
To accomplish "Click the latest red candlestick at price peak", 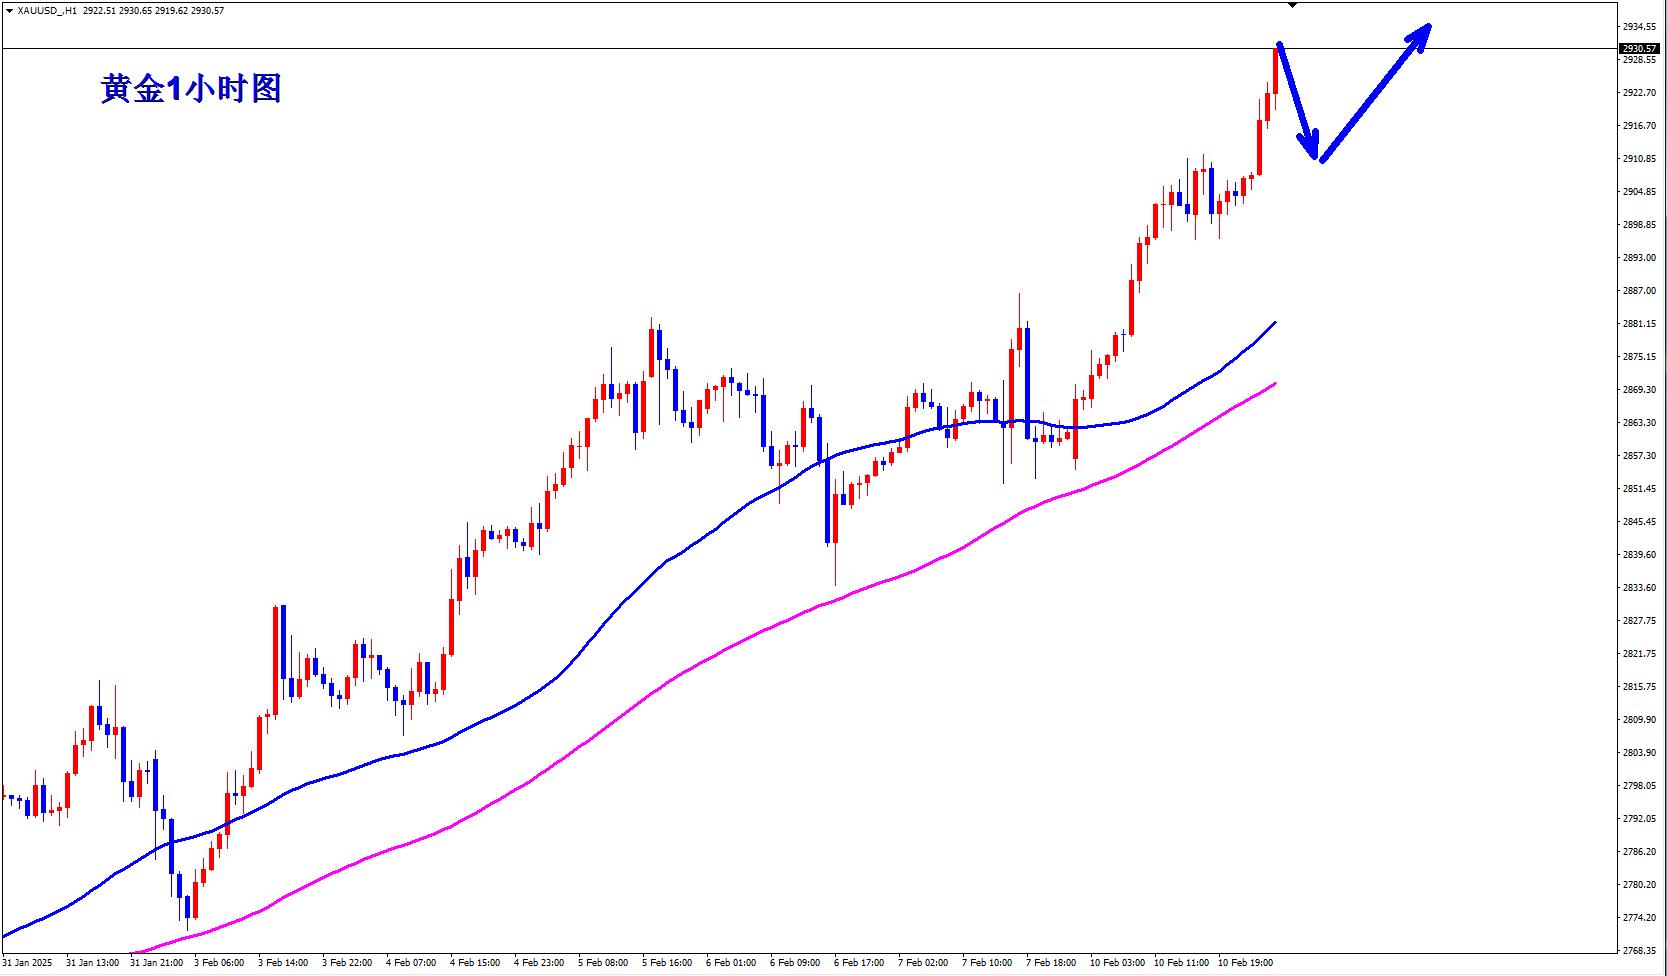I will point(1276,70).
